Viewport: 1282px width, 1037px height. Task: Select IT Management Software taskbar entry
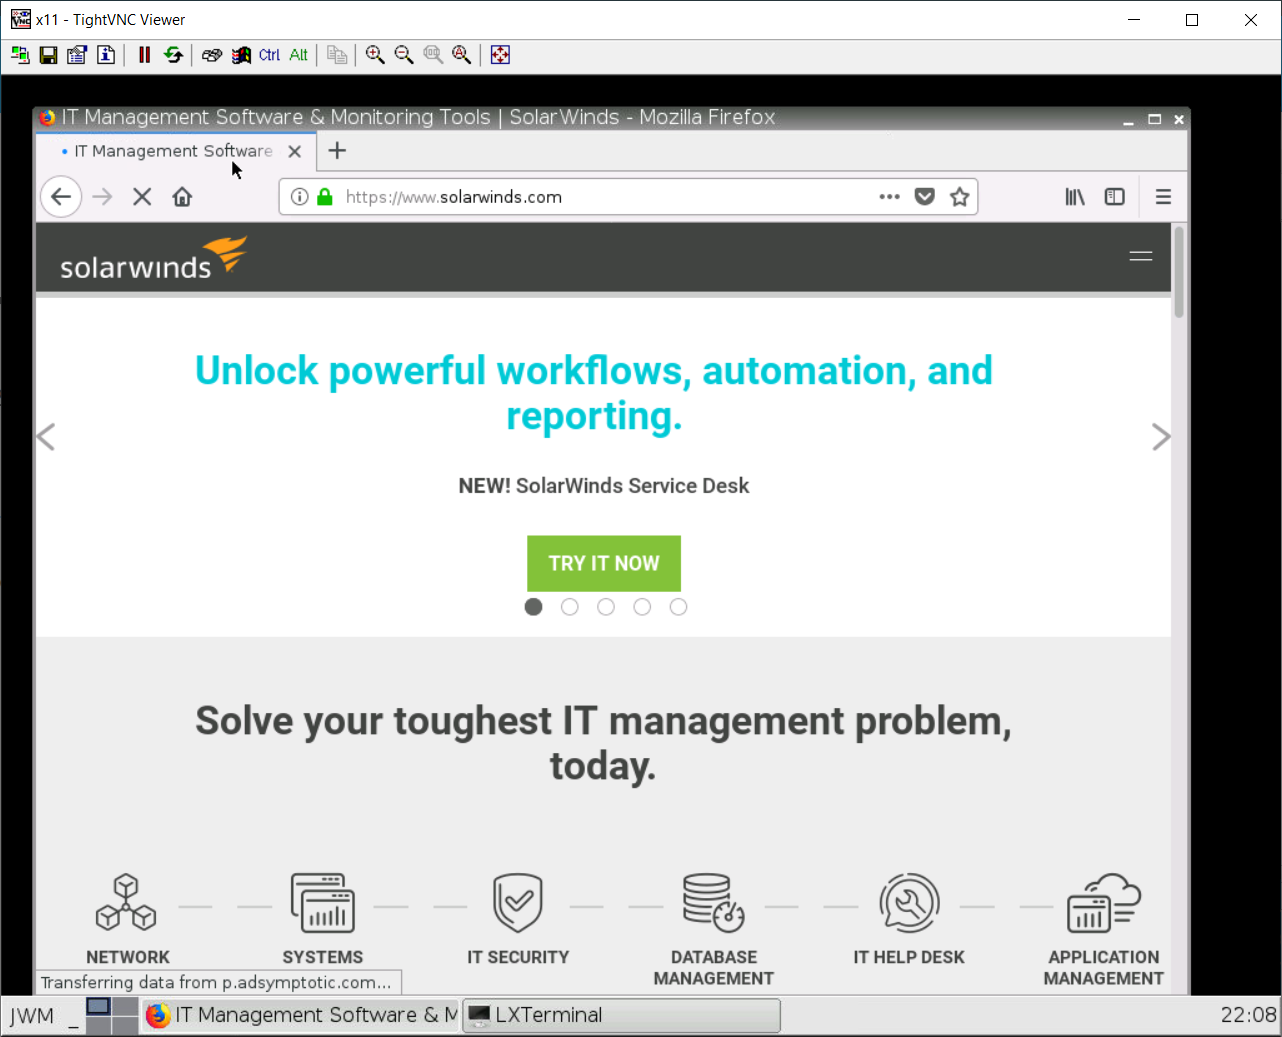pyautogui.click(x=300, y=1016)
